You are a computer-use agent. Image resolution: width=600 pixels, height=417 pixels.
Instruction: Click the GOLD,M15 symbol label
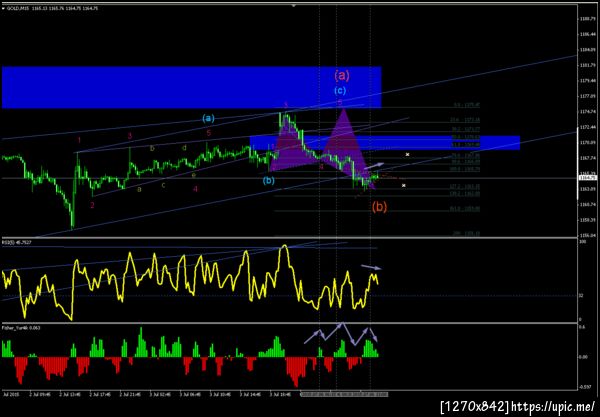[18, 8]
